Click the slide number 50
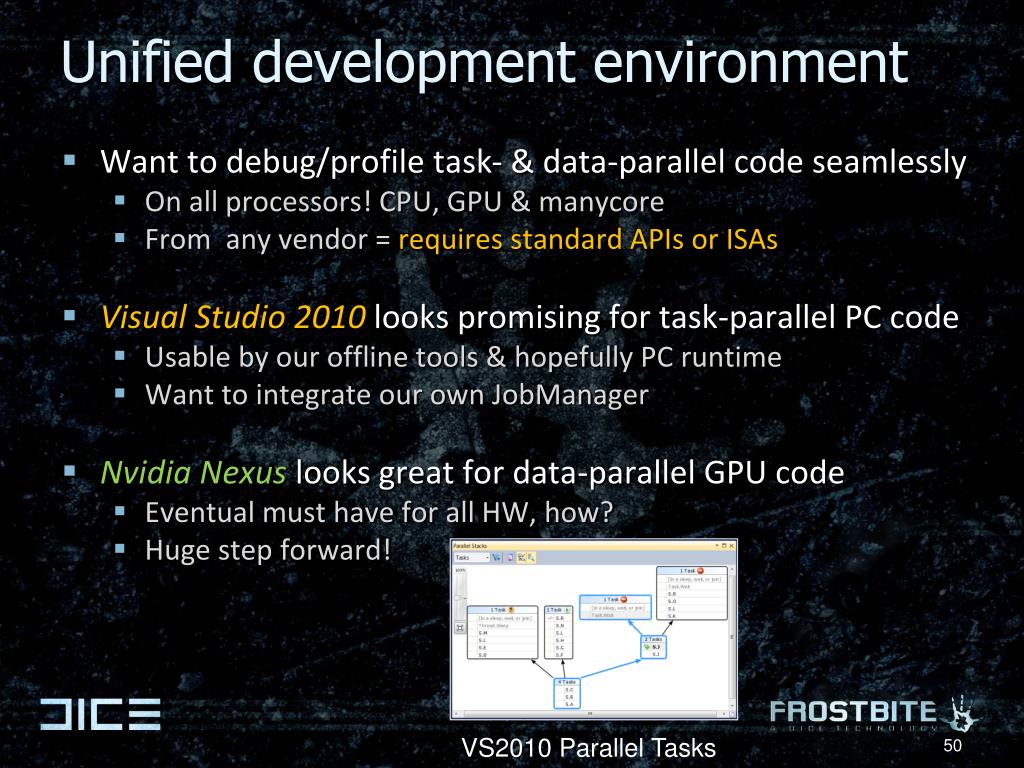This screenshot has height=768, width=1024. 952,746
